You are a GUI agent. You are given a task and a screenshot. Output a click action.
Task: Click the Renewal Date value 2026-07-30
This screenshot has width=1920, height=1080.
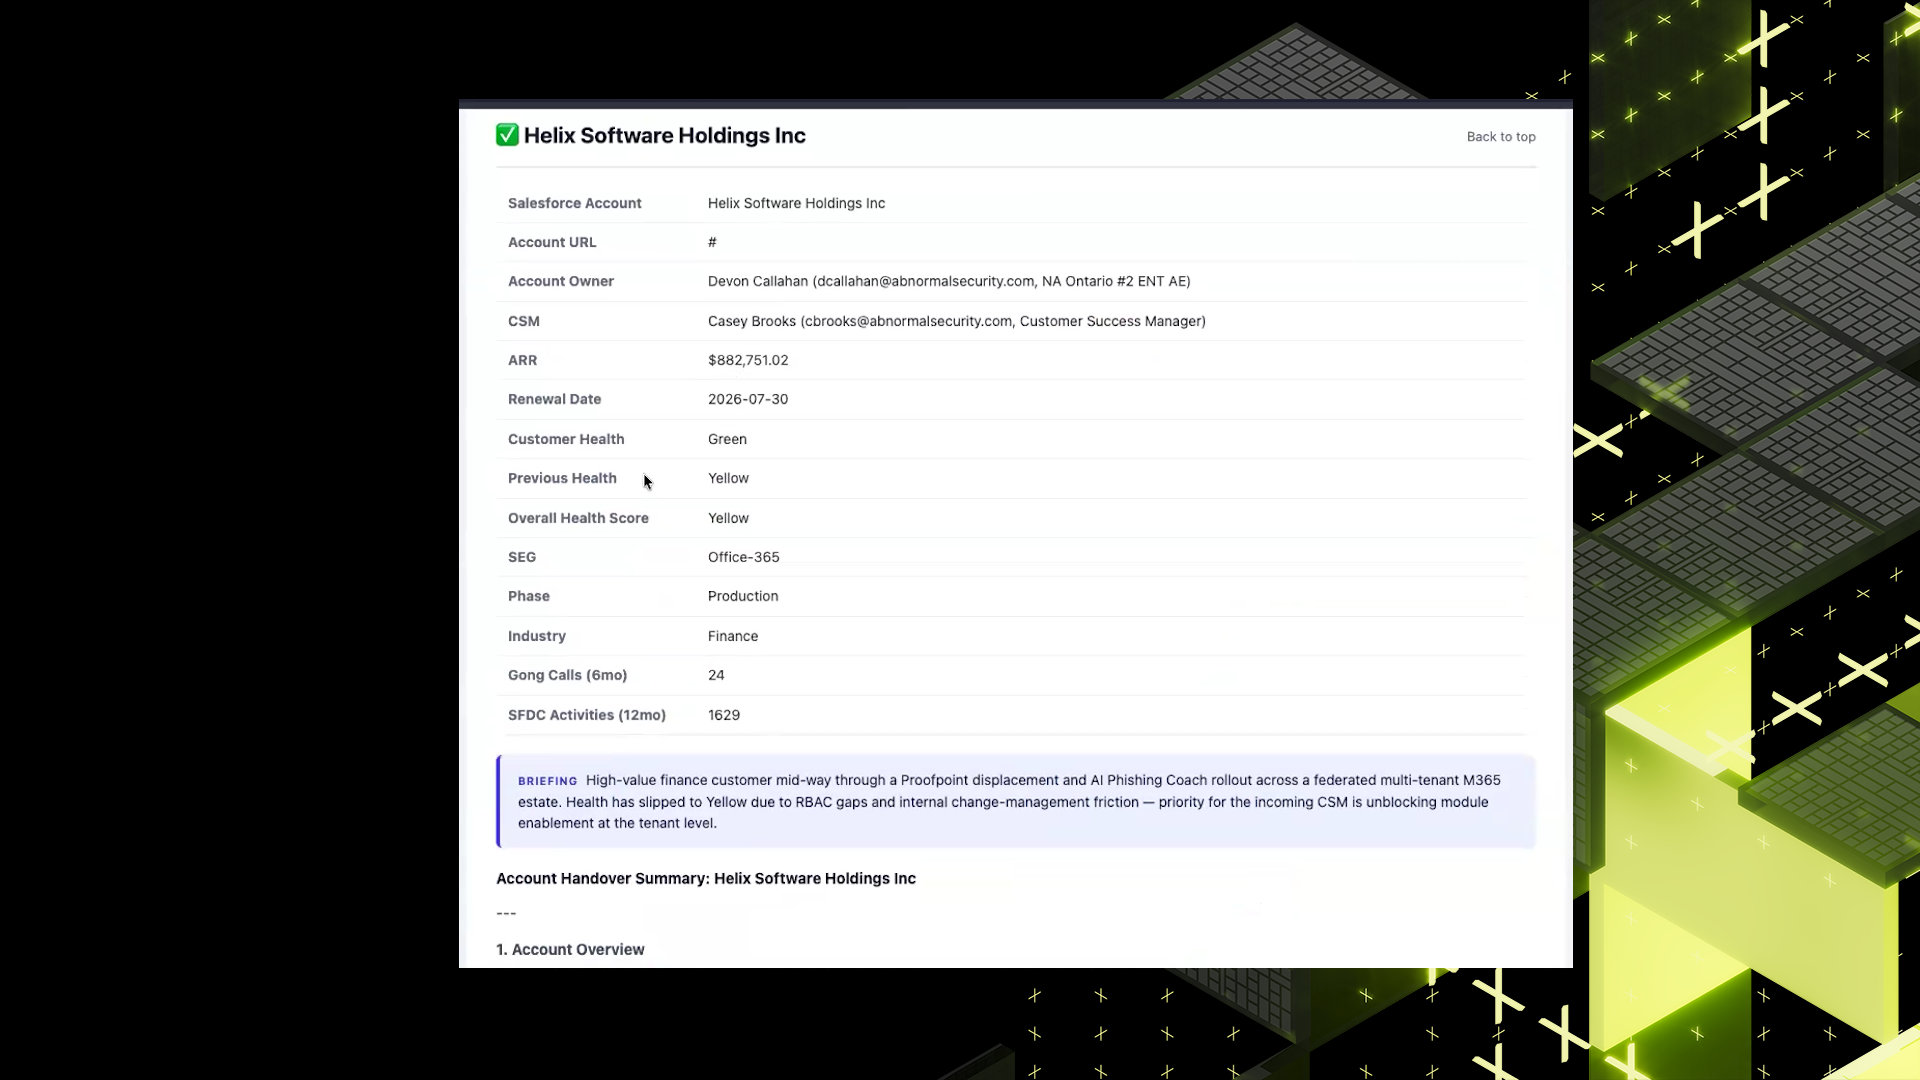click(x=748, y=399)
